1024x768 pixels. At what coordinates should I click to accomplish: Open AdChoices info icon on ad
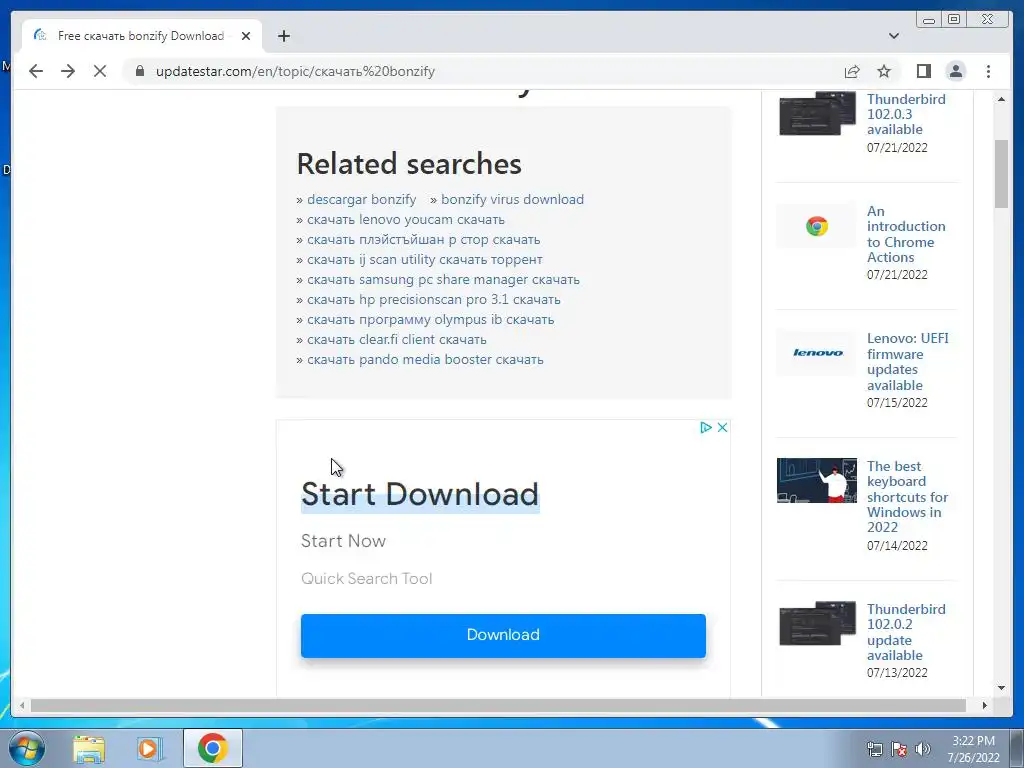tap(705, 427)
